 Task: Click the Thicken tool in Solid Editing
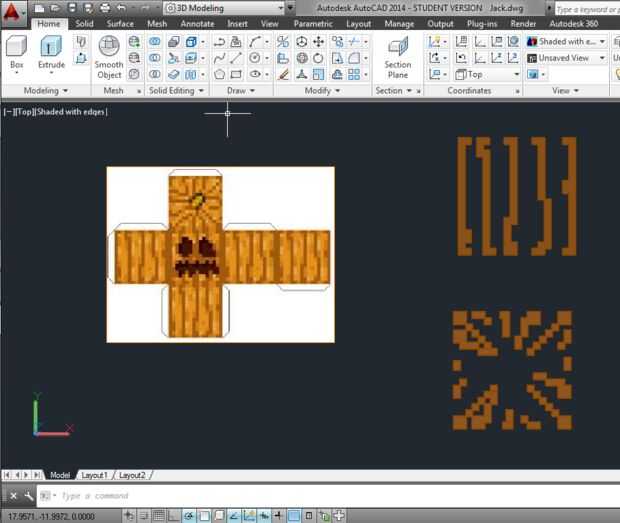173,74
